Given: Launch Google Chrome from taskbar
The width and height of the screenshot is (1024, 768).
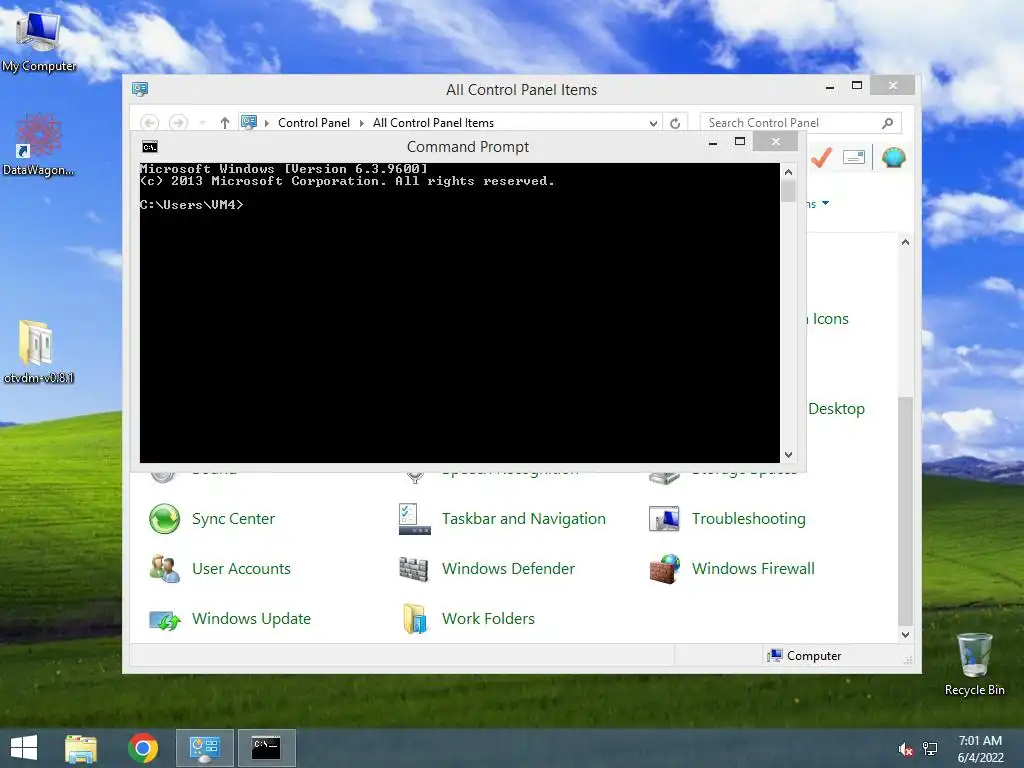Looking at the screenshot, I should (143, 748).
